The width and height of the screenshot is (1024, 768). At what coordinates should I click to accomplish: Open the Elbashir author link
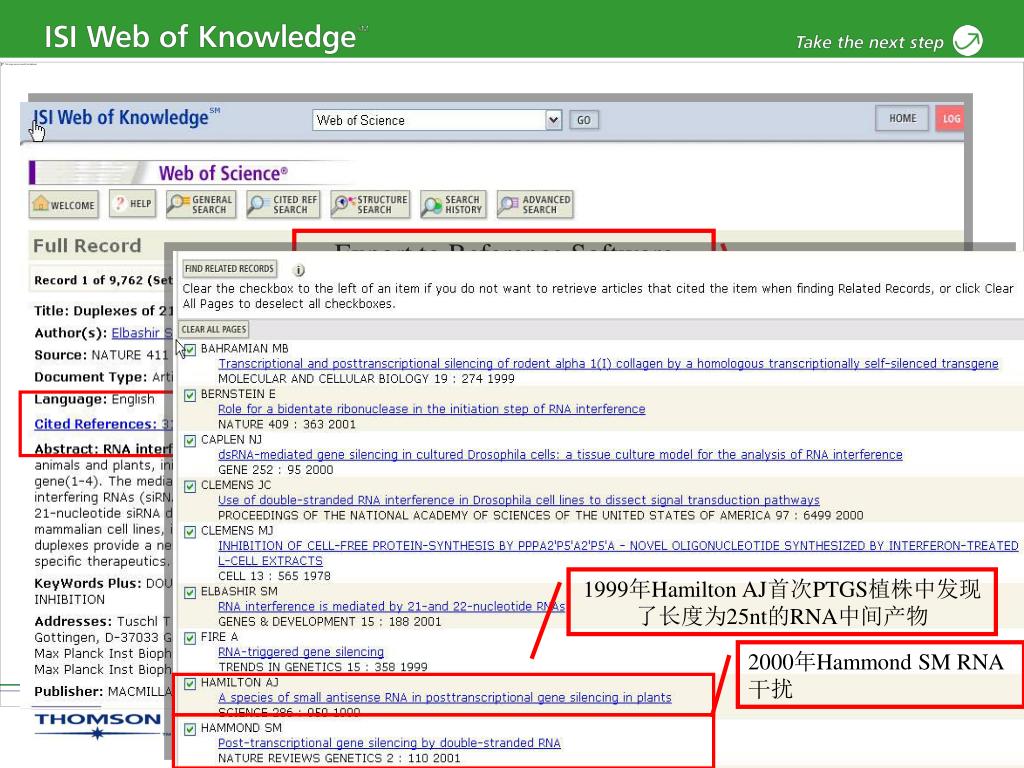coord(141,333)
